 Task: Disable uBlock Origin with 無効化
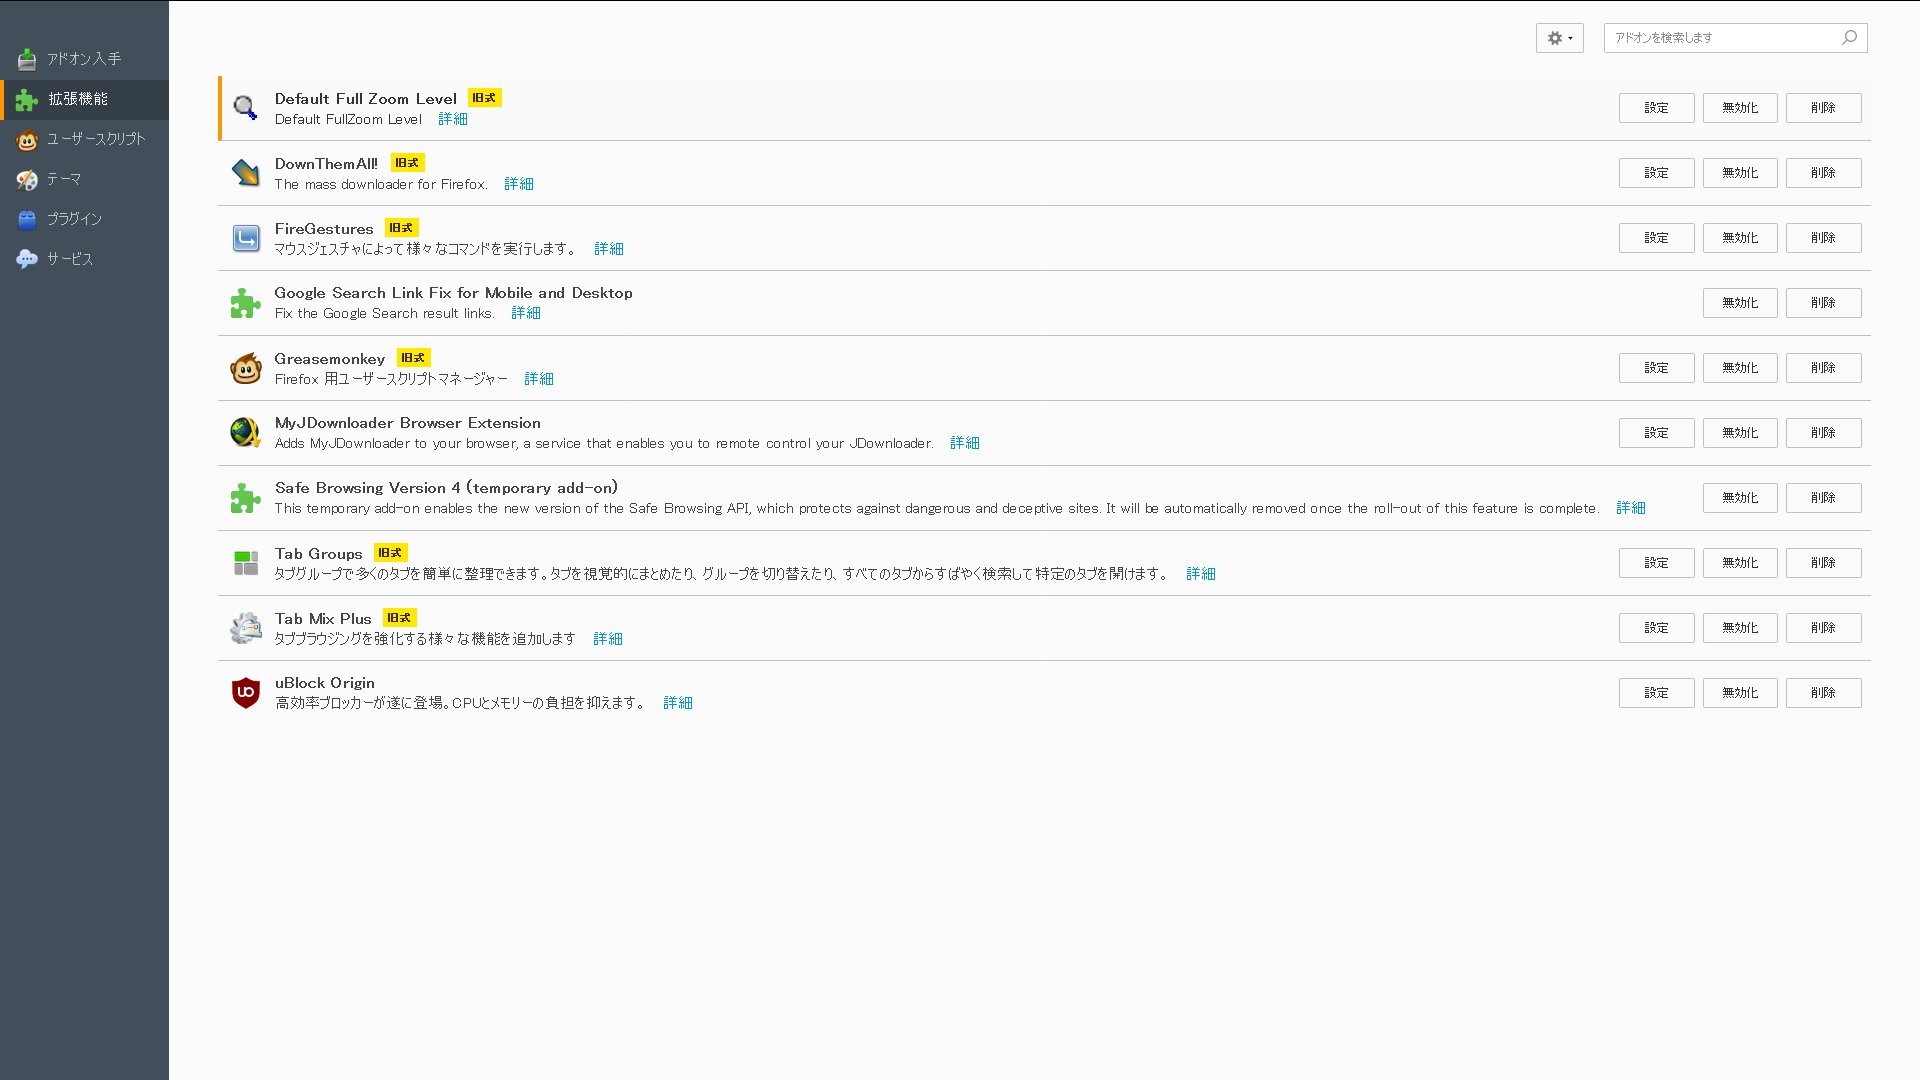(x=1740, y=693)
